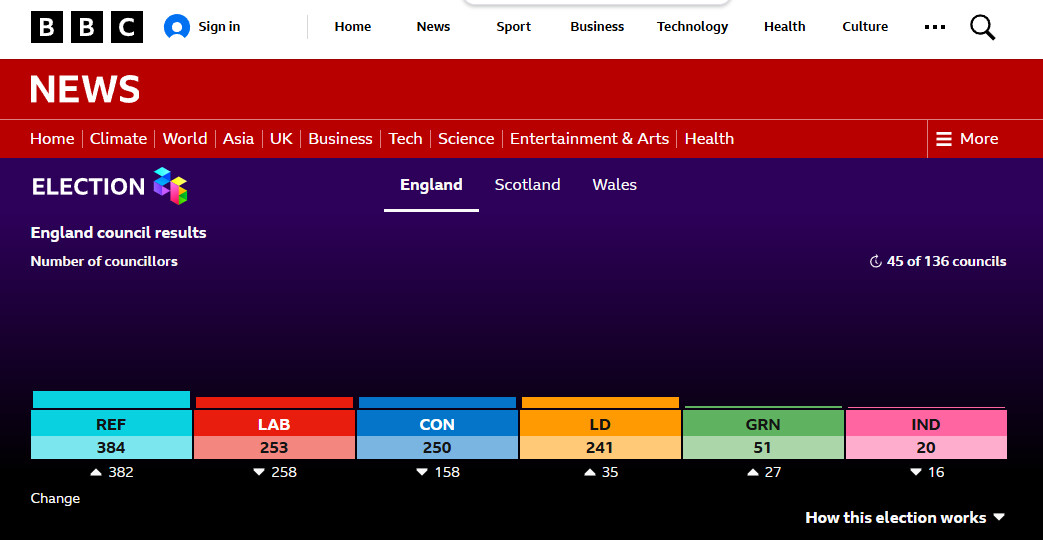Click the BBC logo
This screenshot has height=540, width=1043.
click(86, 27)
